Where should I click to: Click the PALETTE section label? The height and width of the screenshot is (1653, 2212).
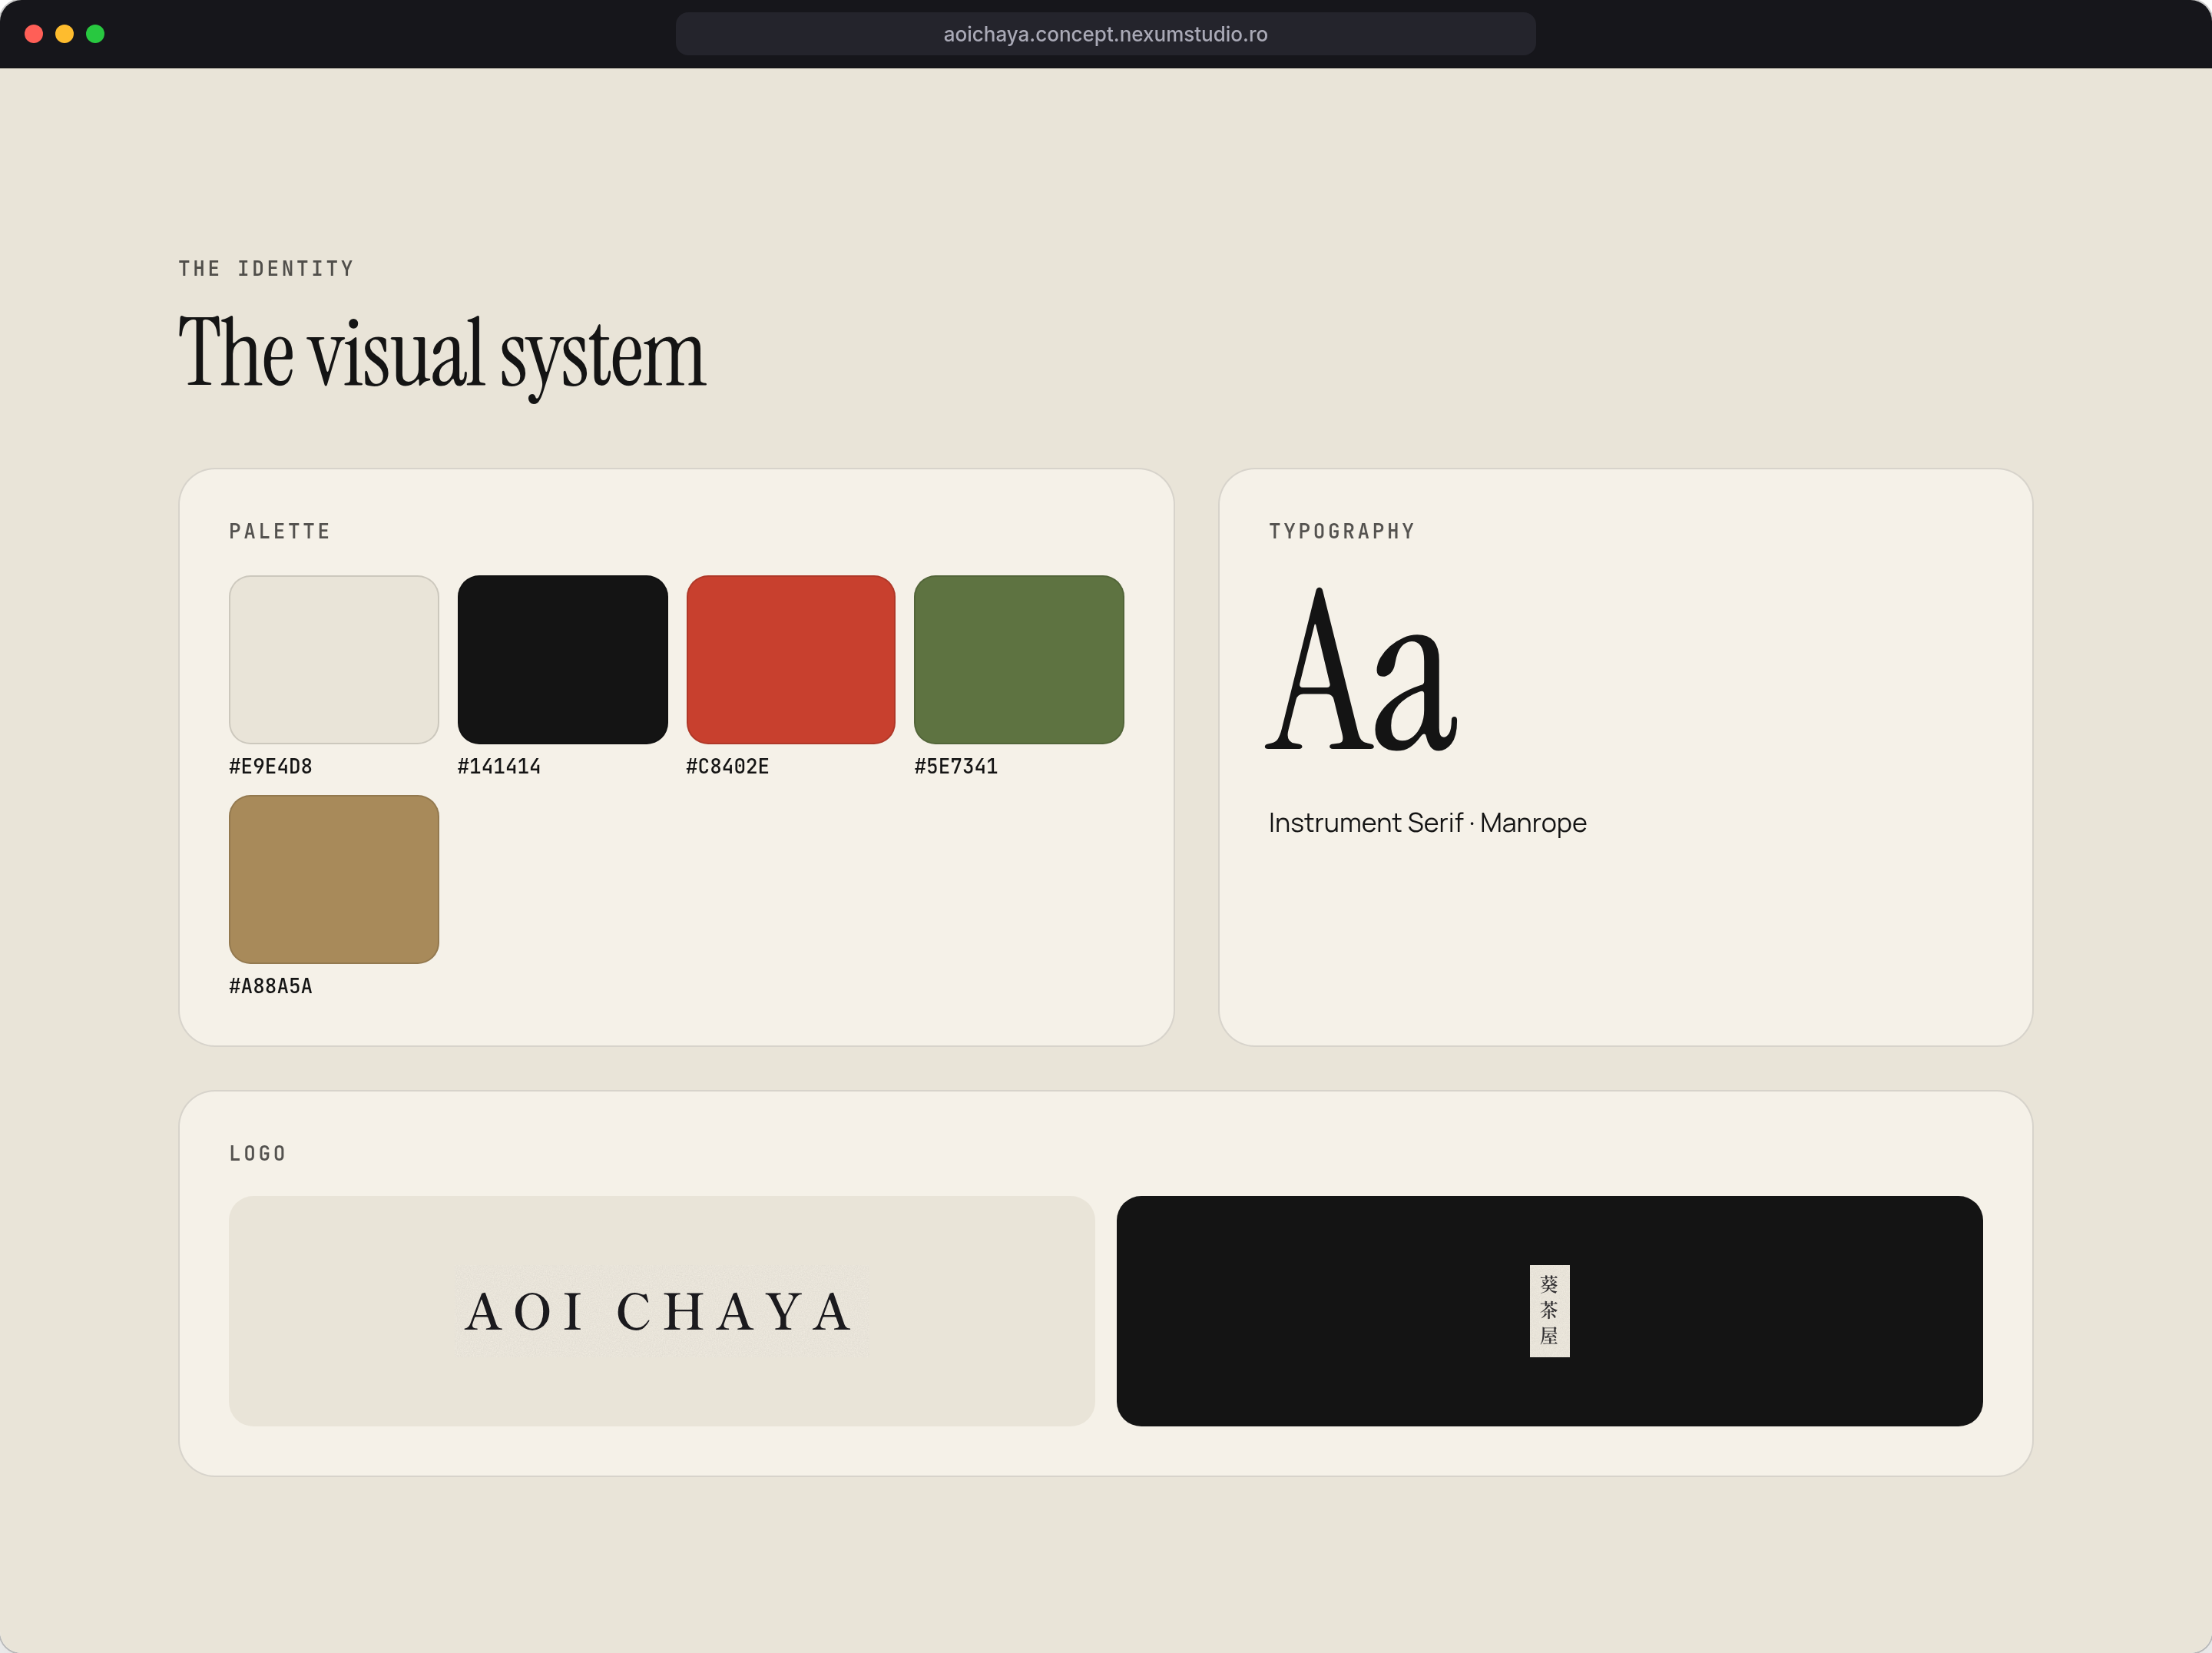coord(280,531)
